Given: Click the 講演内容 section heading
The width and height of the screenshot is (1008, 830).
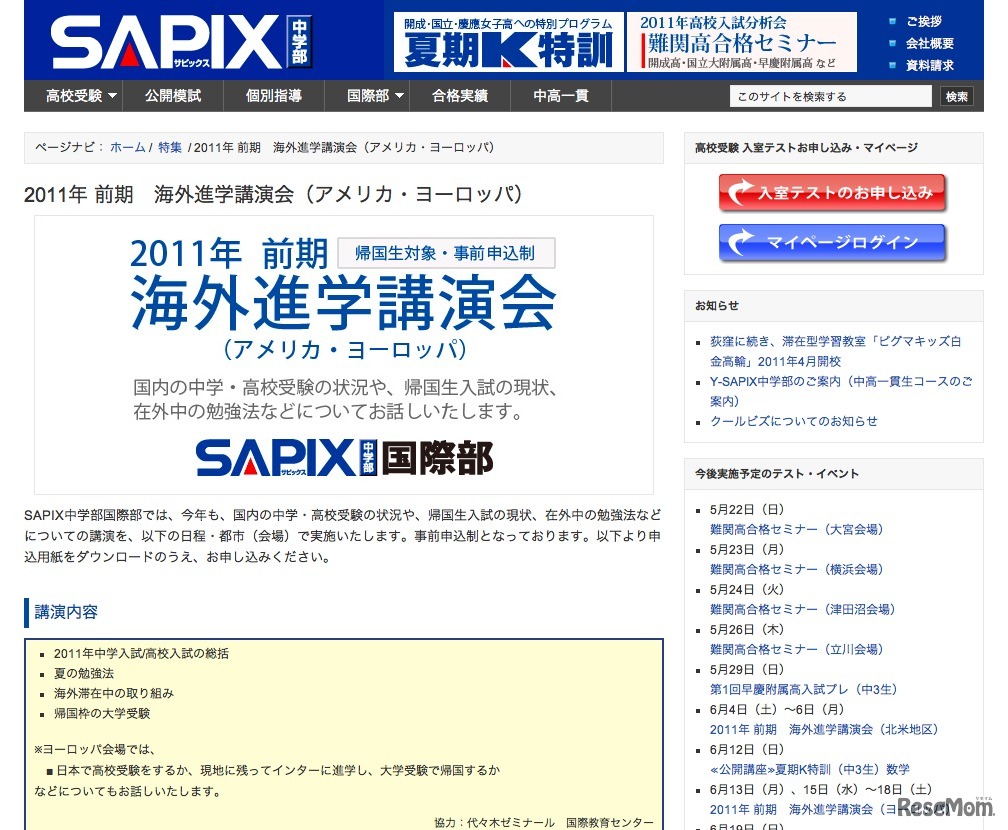Looking at the screenshot, I should pos(66,612).
